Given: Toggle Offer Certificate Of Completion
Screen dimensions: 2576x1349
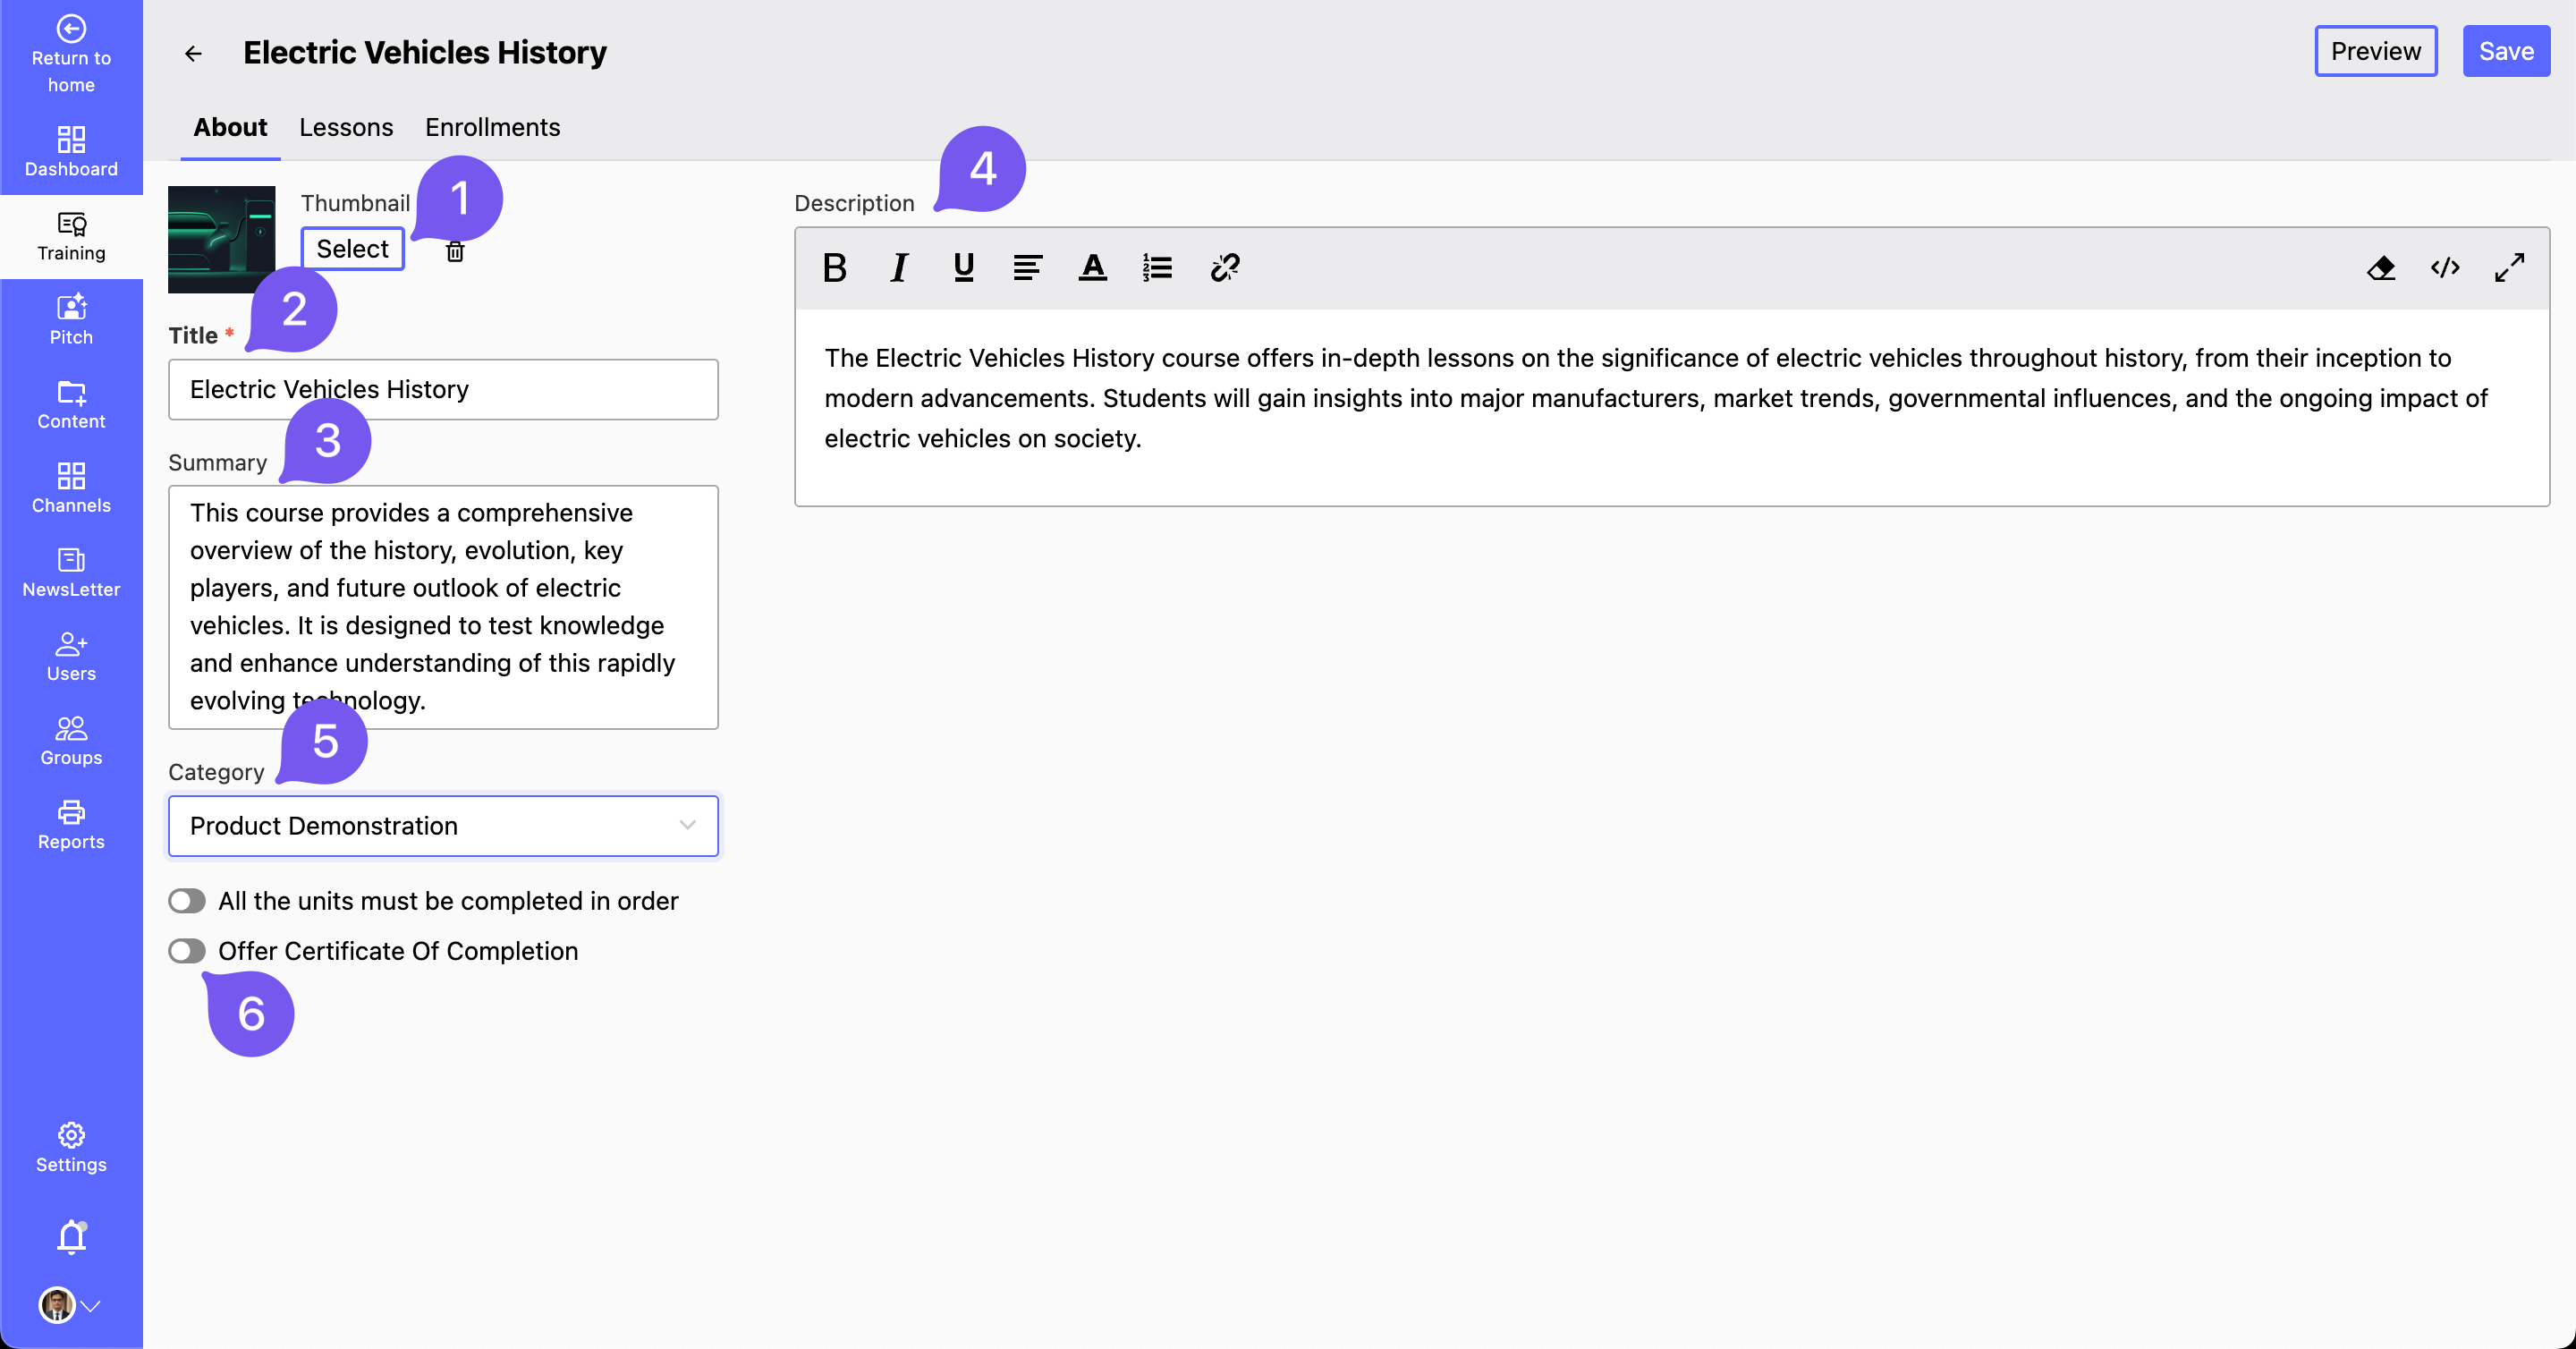Looking at the screenshot, I should point(187,951).
